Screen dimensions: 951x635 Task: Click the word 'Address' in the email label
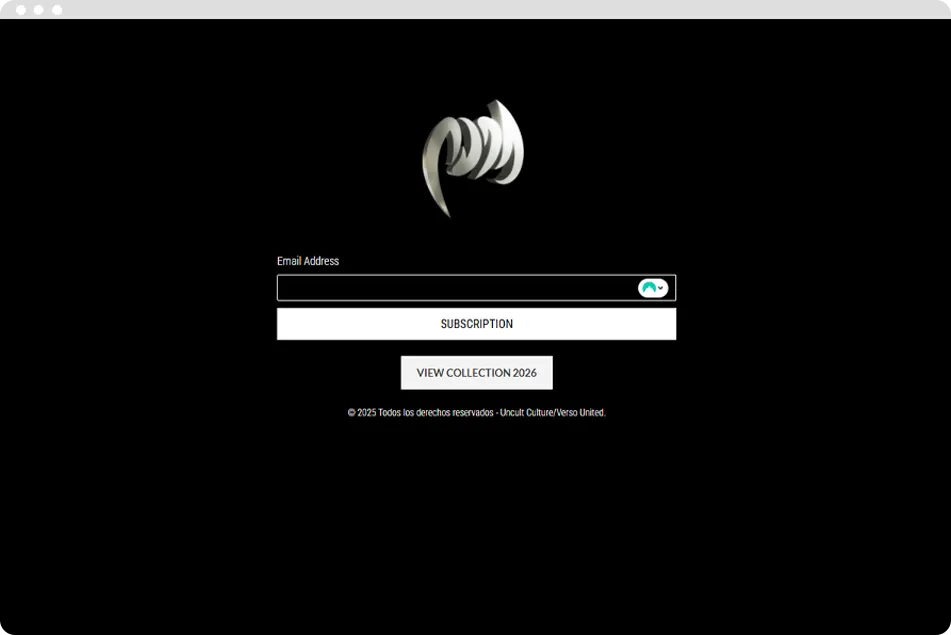pyautogui.click(x=321, y=261)
